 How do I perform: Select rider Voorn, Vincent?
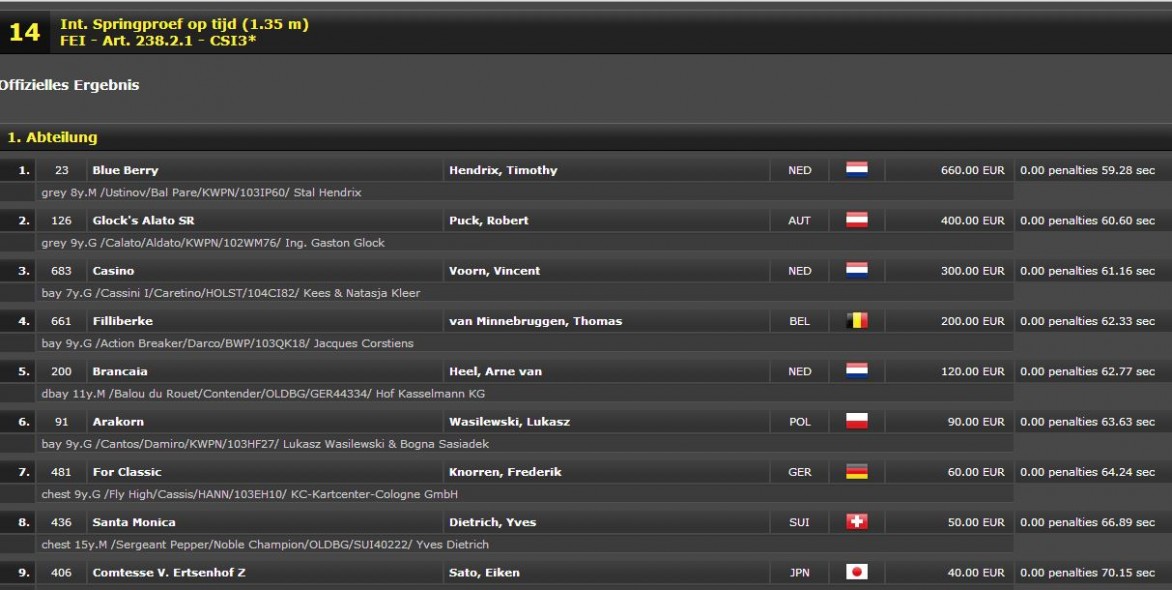(x=495, y=271)
